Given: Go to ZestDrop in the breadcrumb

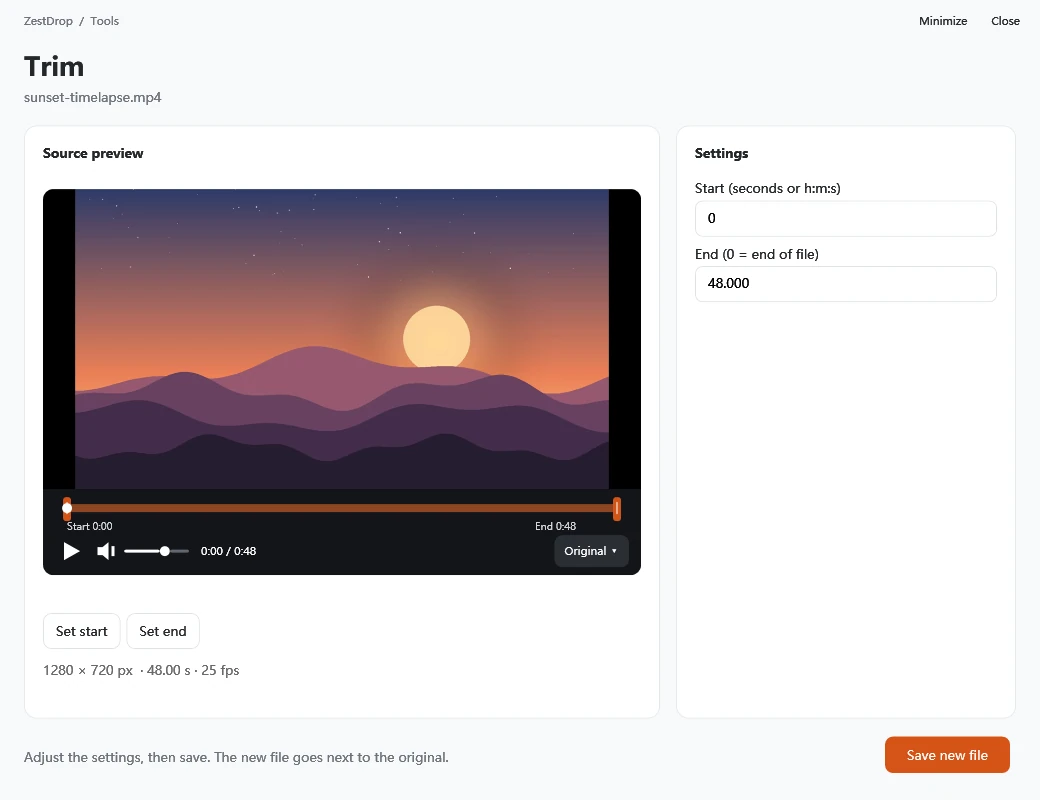Looking at the screenshot, I should [x=48, y=21].
